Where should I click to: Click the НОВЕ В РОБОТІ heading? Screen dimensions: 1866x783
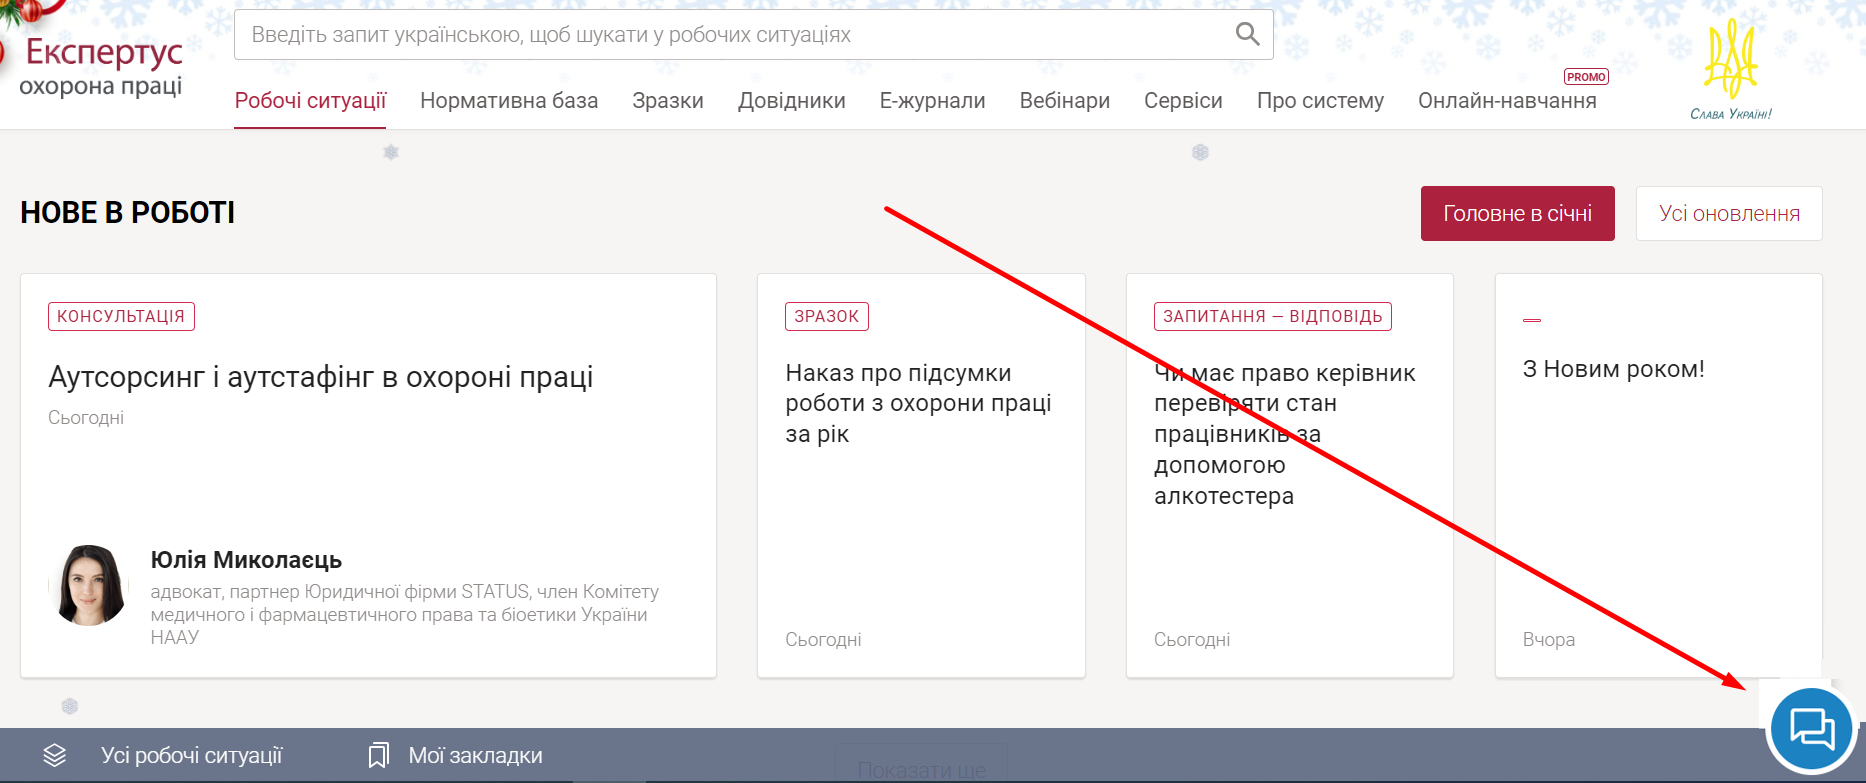click(x=127, y=213)
